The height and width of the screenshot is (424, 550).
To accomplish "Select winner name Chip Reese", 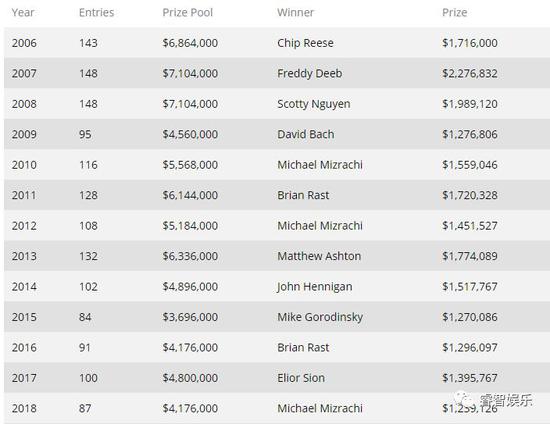I will [x=305, y=43].
